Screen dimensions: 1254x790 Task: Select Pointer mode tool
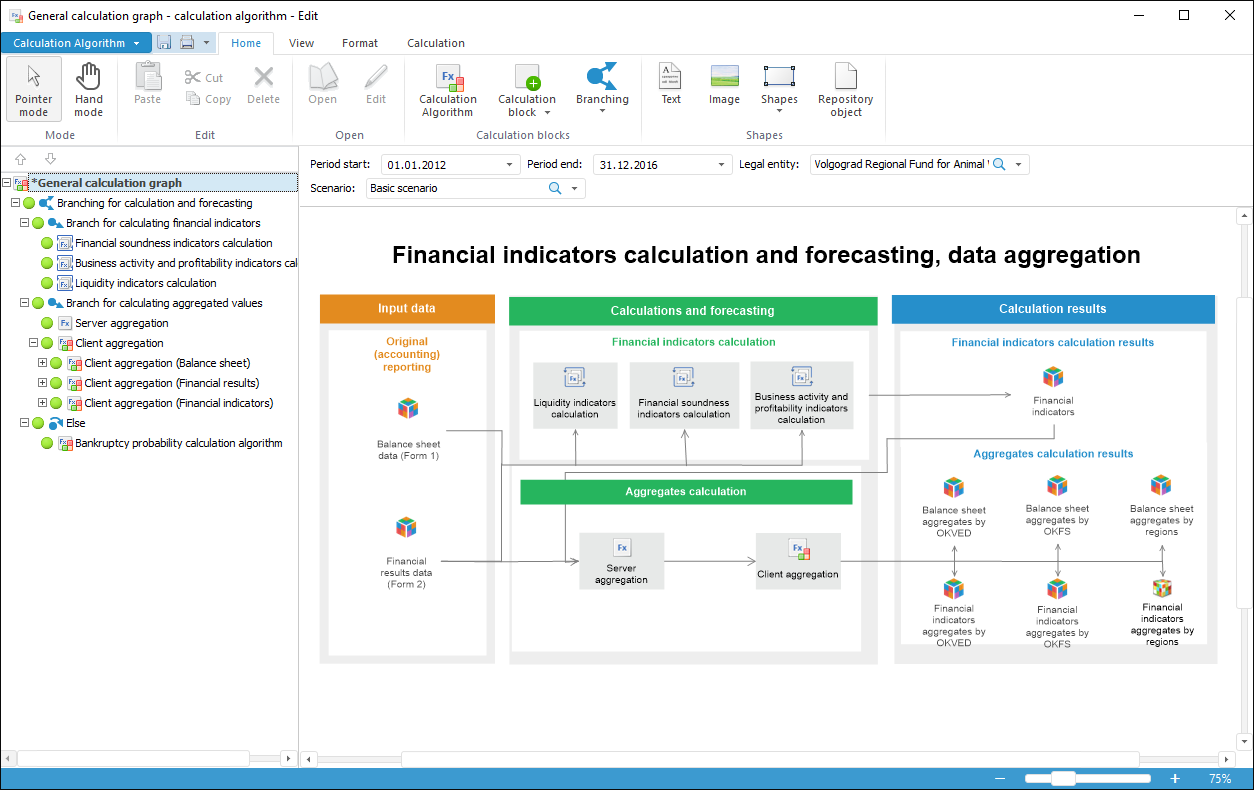pos(33,89)
